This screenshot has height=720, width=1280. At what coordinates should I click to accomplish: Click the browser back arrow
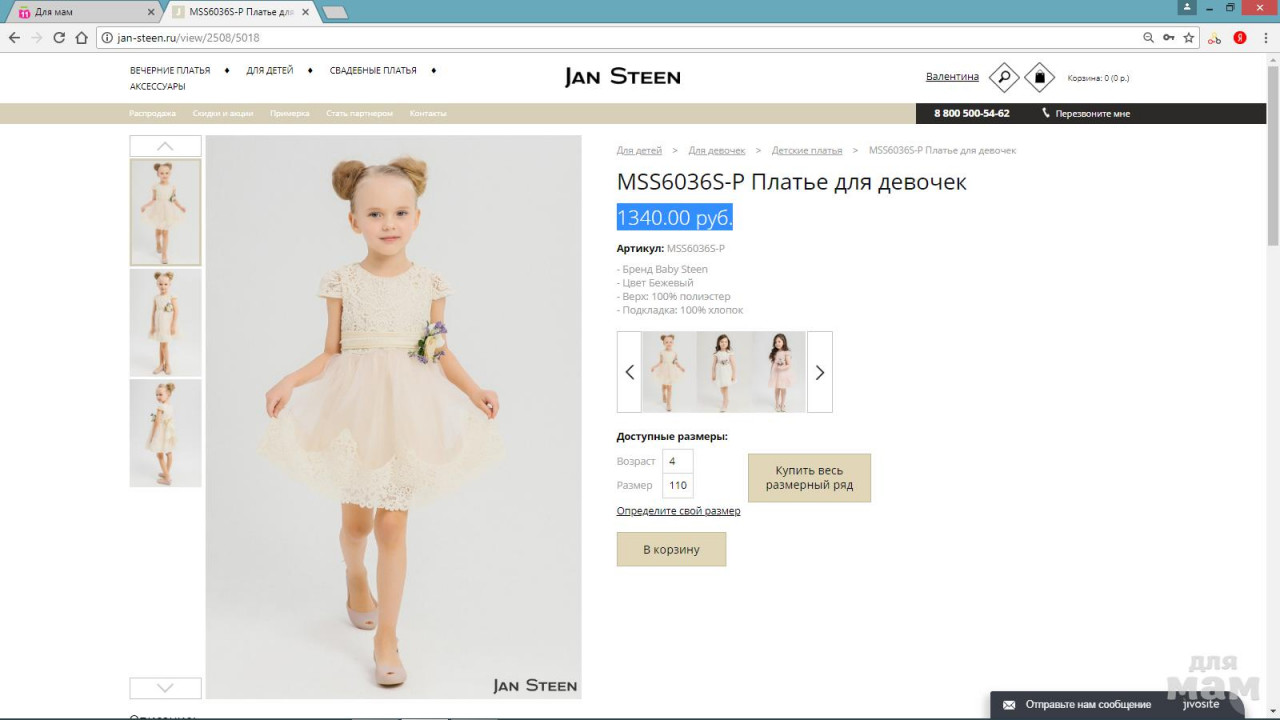[14, 38]
